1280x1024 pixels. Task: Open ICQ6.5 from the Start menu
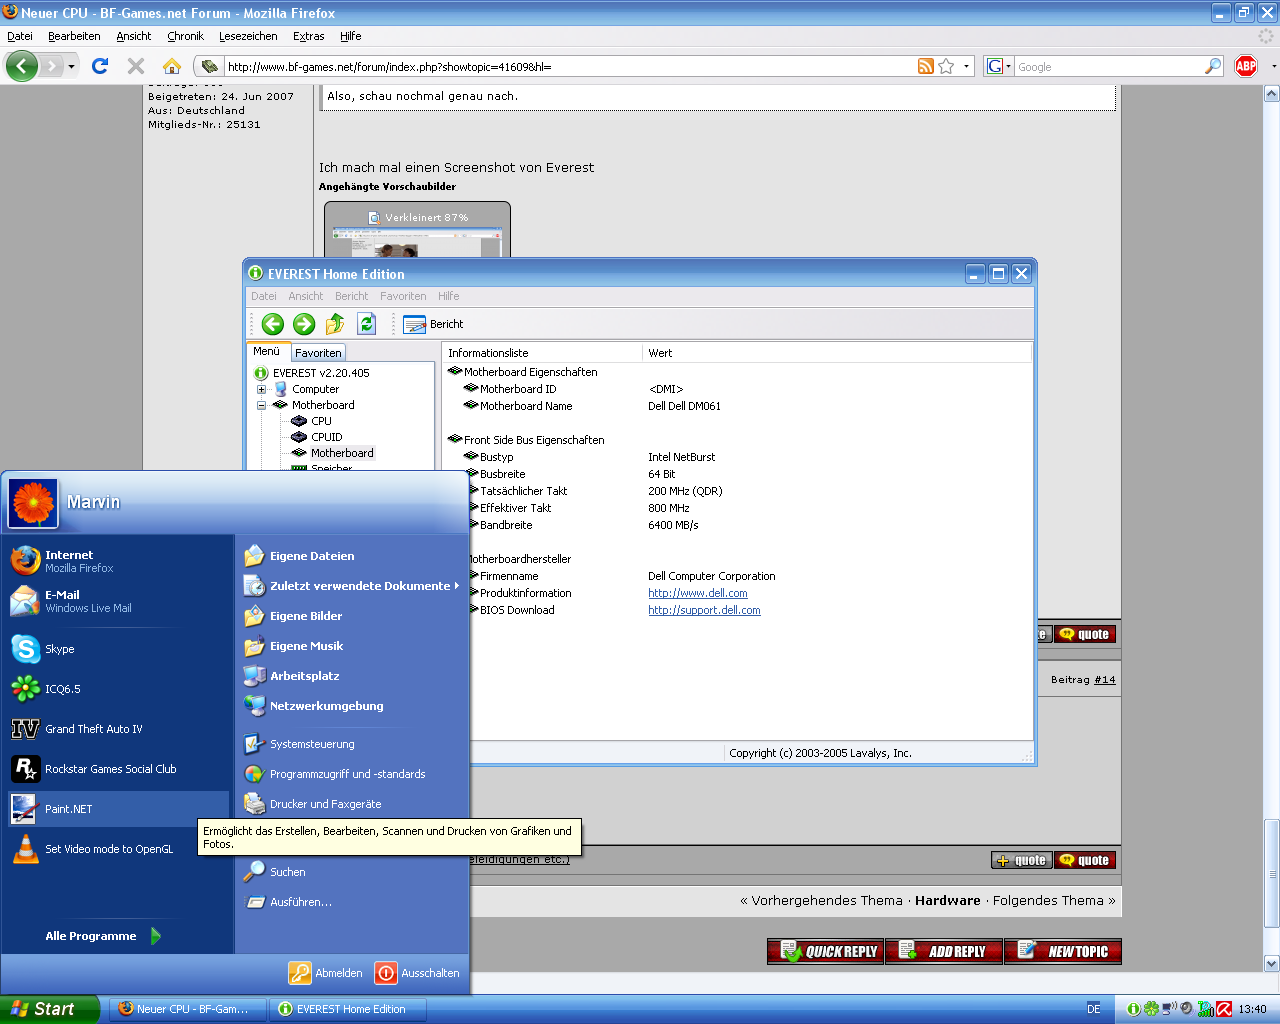[x=117, y=689]
